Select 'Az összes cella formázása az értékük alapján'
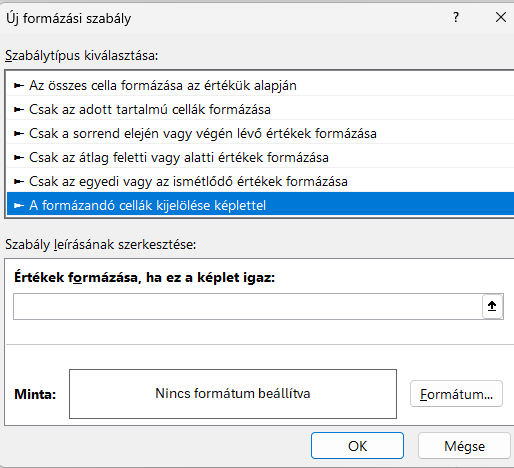The image size is (514, 468). 260,85
